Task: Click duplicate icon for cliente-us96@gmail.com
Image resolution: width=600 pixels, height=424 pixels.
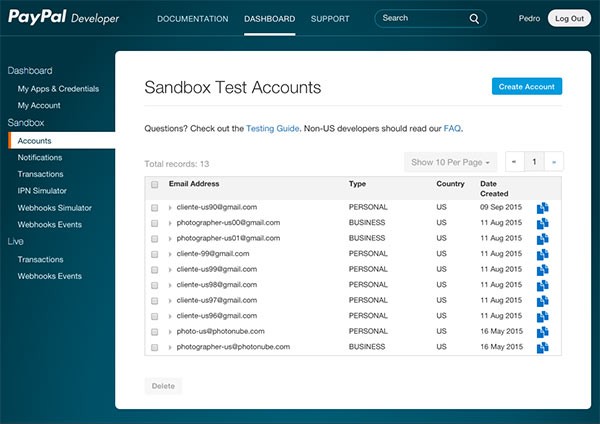Action: click(542, 316)
